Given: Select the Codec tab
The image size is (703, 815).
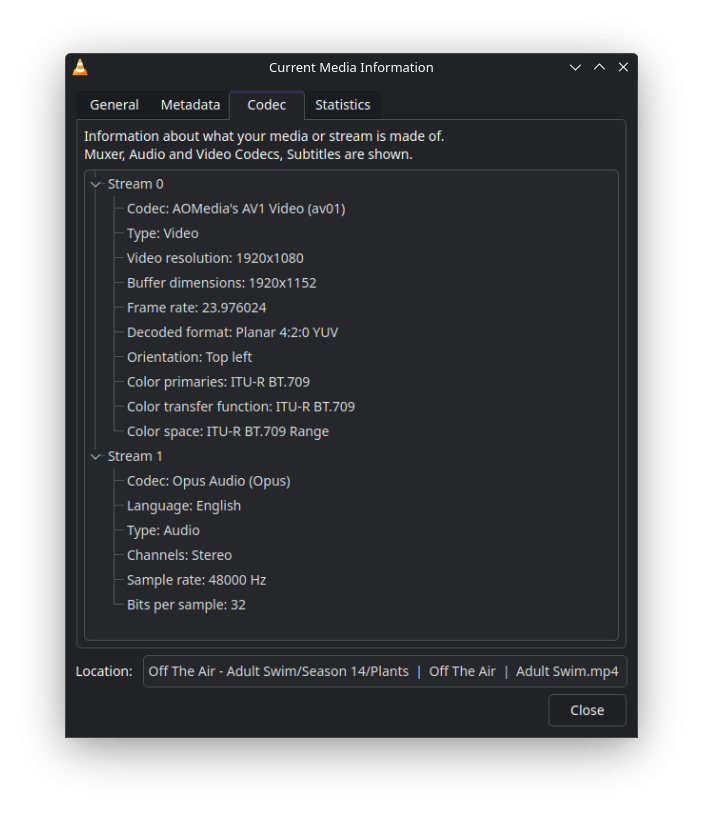Looking at the screenshot, I should click(267, 105).
